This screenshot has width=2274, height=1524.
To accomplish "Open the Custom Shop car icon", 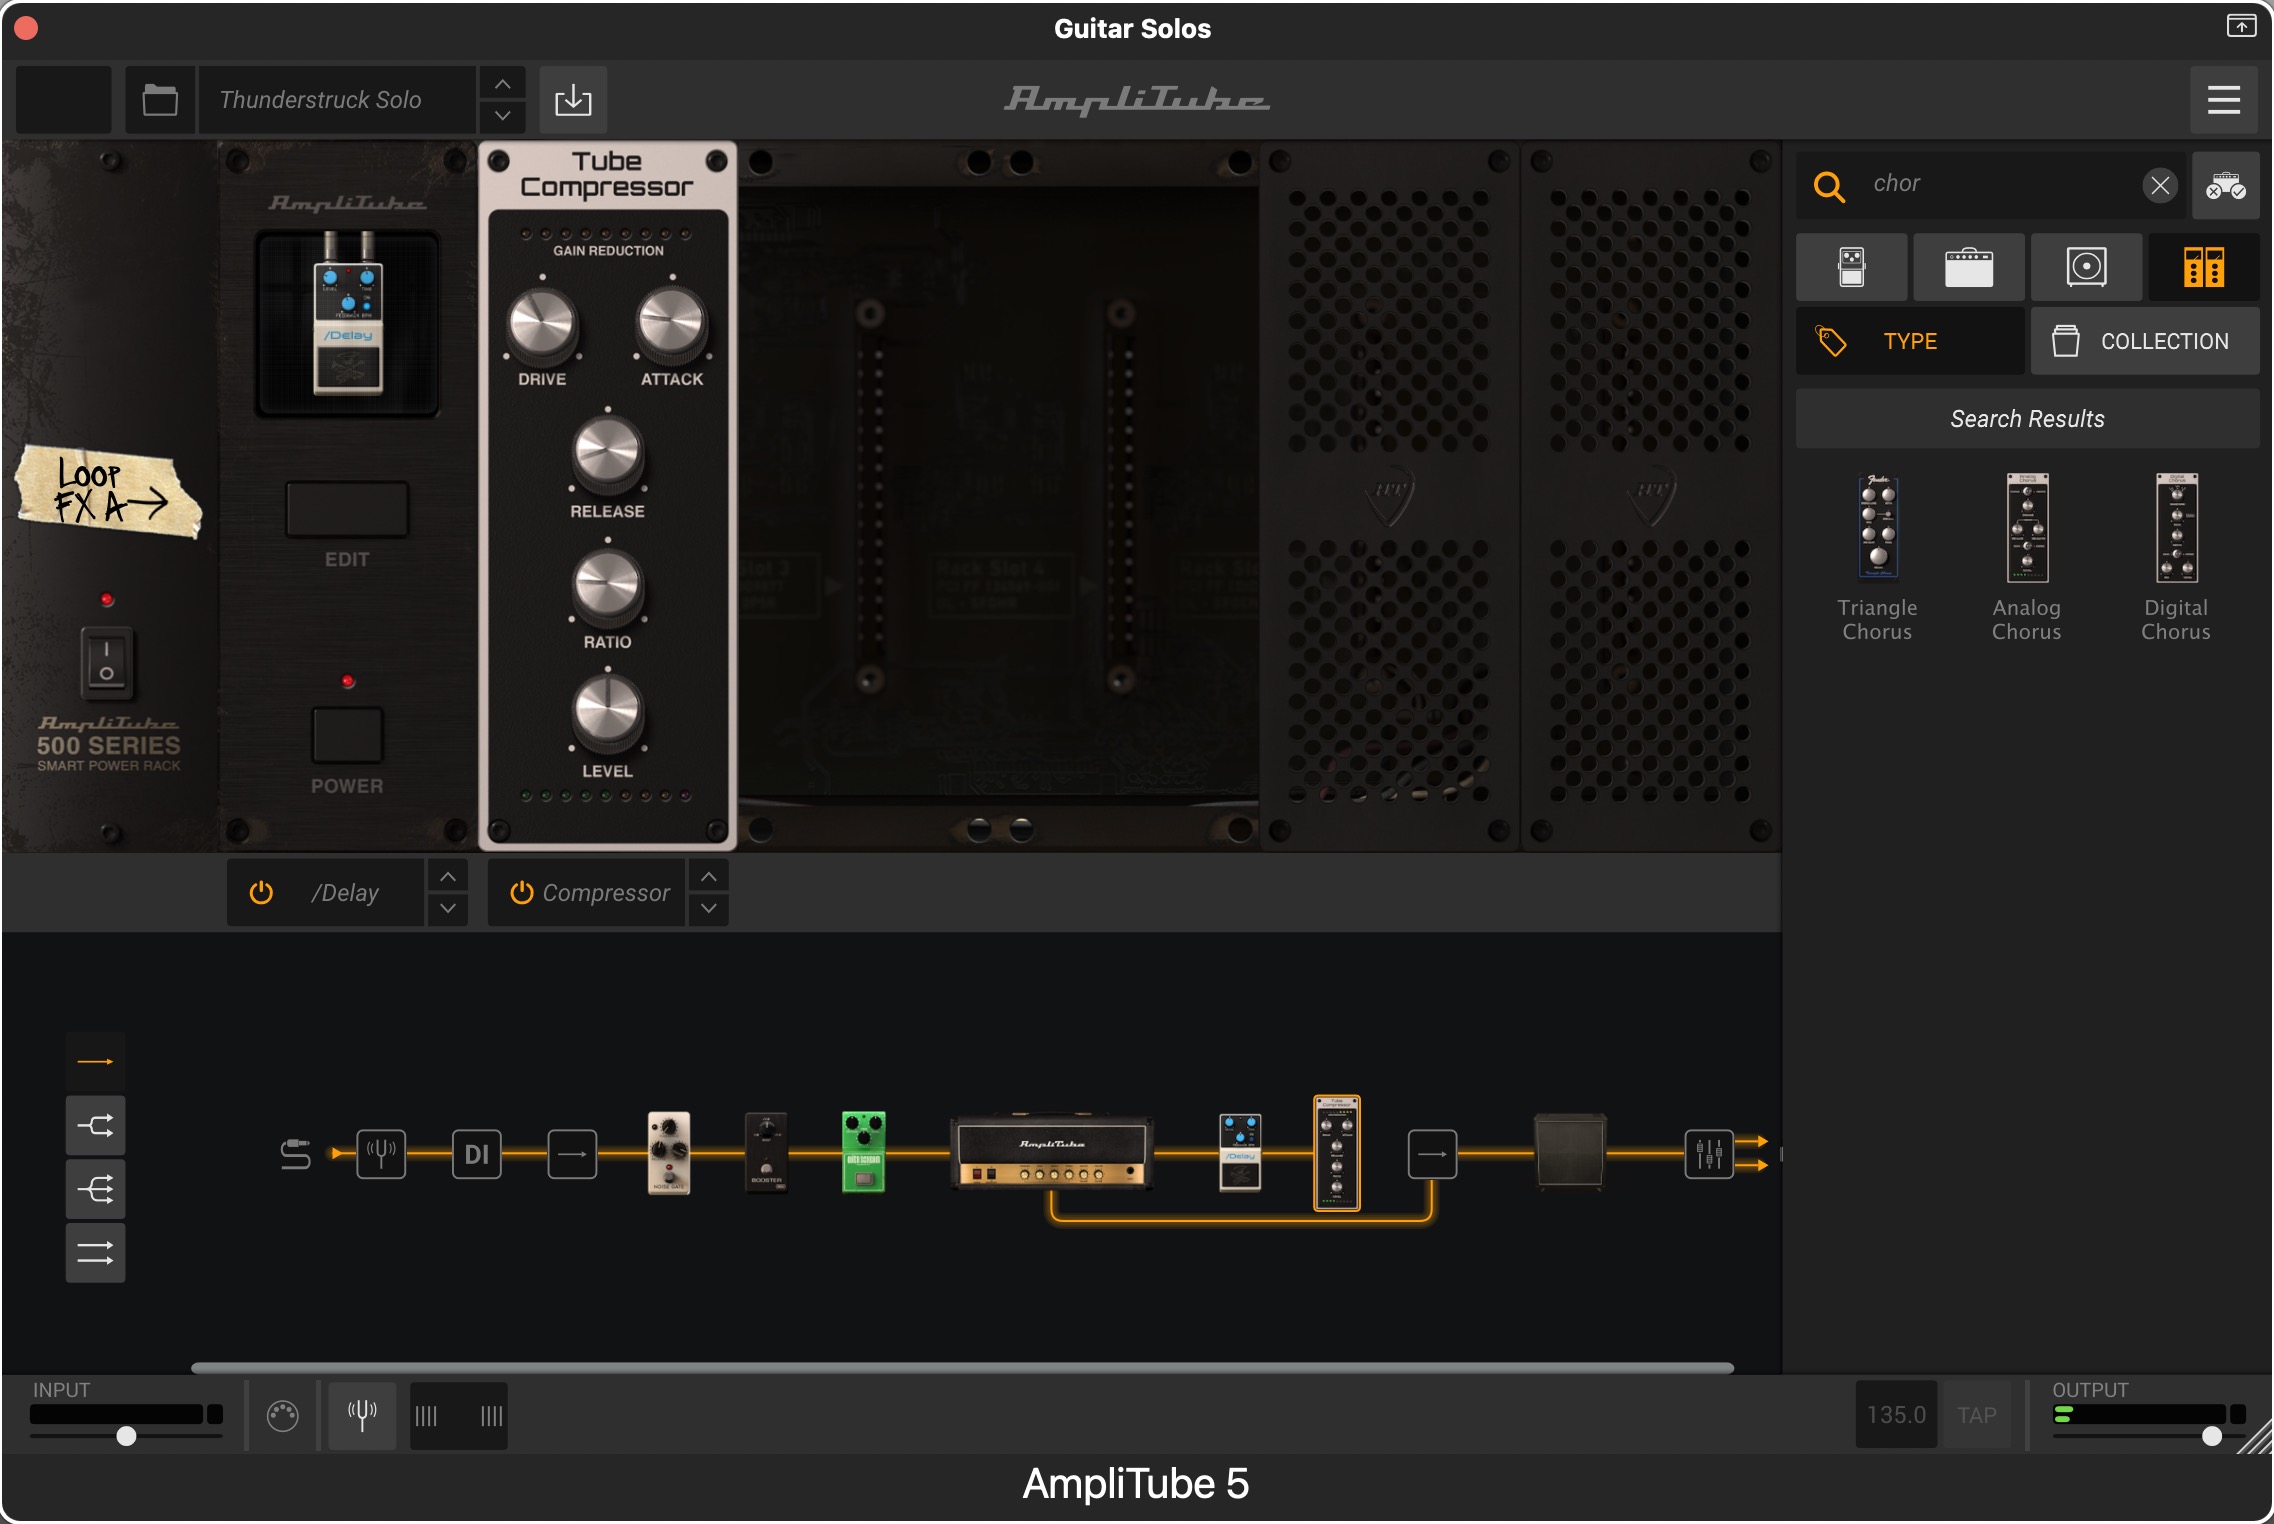I will [2226, 186].
